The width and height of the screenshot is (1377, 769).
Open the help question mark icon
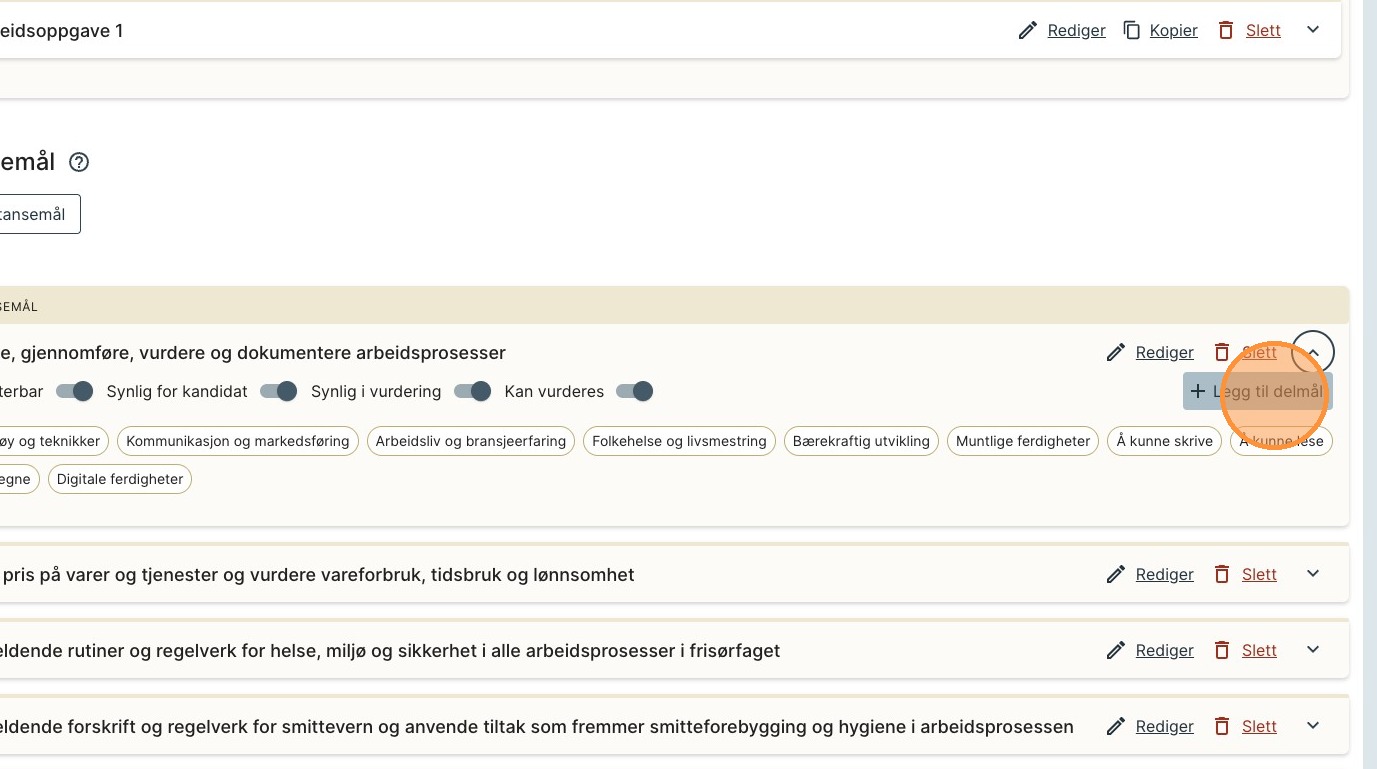point(79,162)
